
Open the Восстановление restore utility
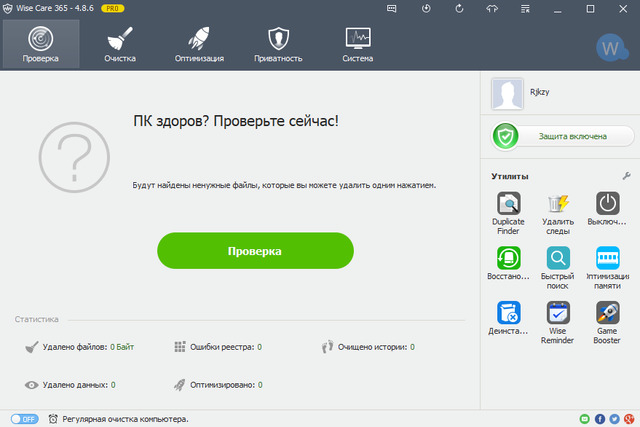508,260
